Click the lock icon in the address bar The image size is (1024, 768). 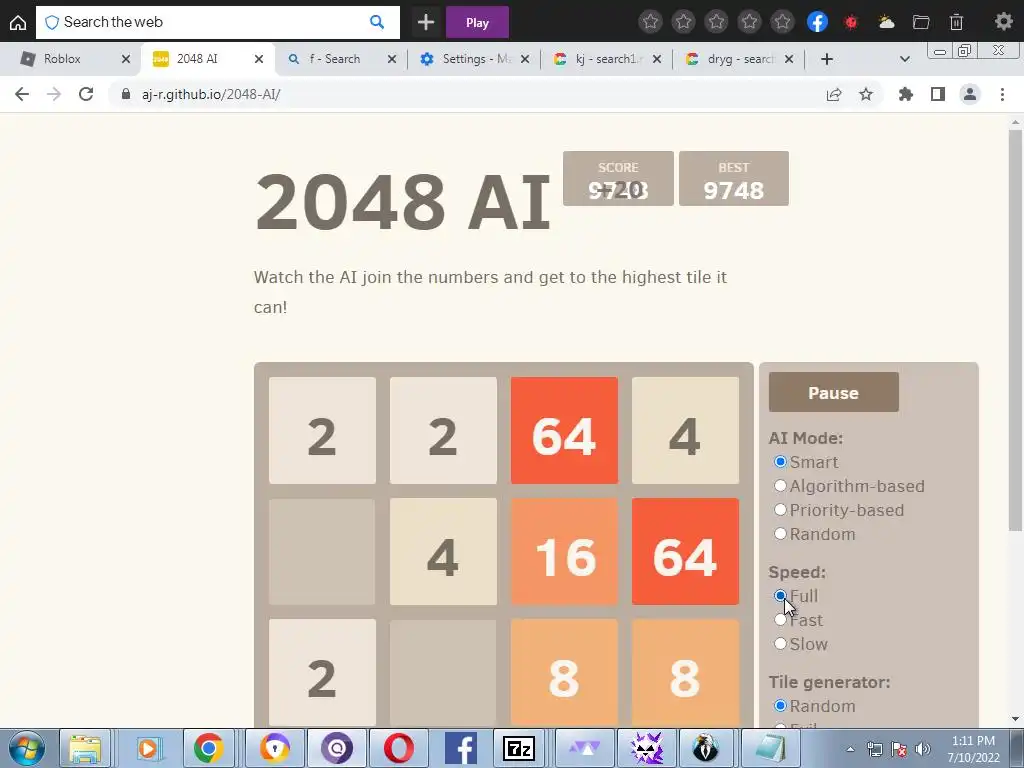[126, 94]
